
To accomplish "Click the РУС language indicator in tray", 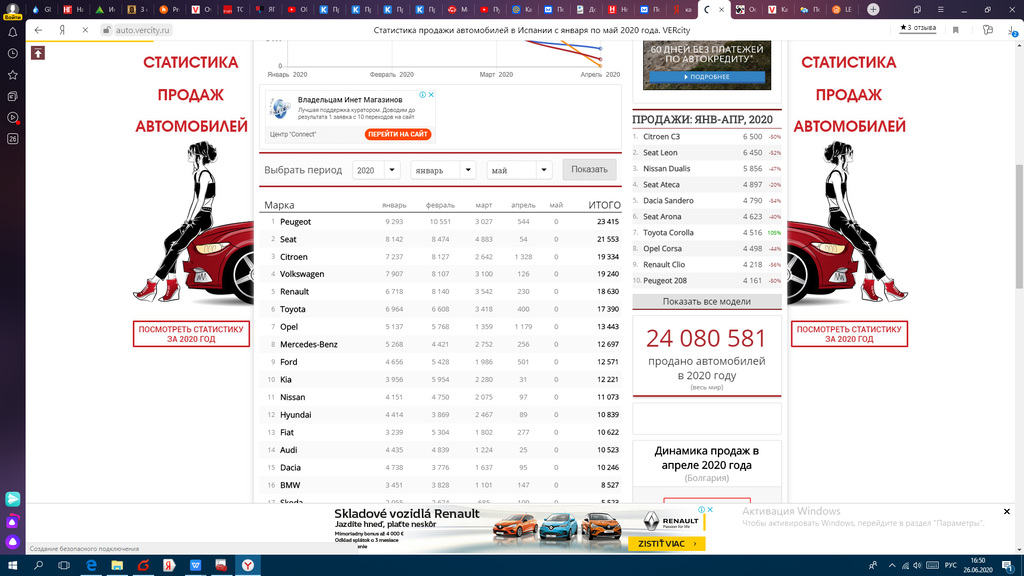I will 950,566.
